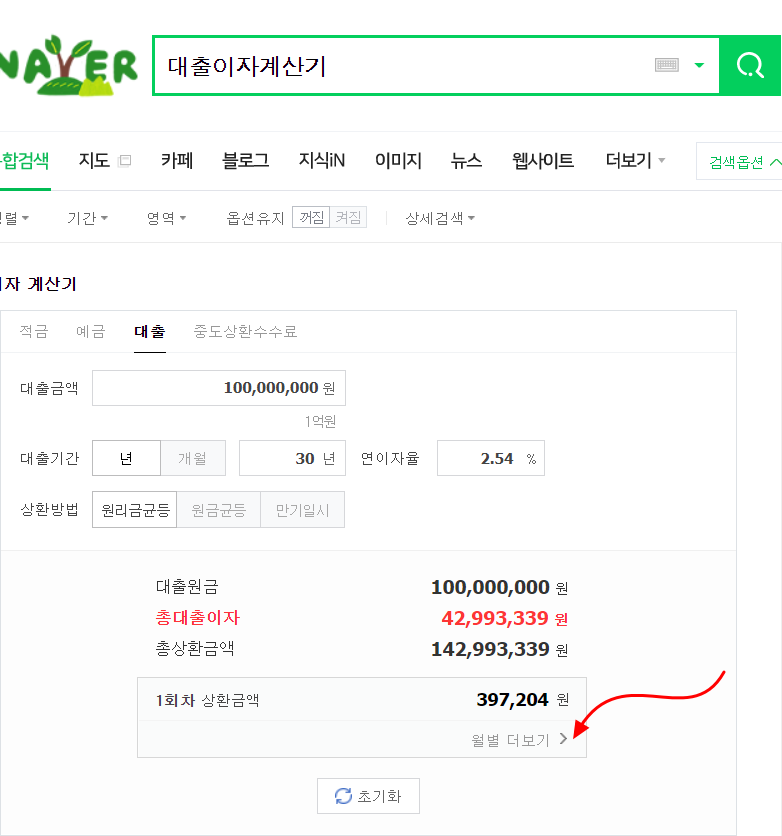Select 개월 as the loan period unit
782x836 pixels.
point(192,458)
